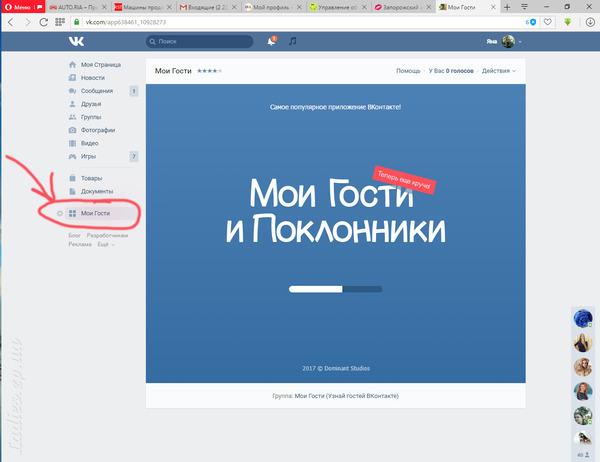Open Новости in the sidebar
600x462 pixels.
tap(93, 78)
